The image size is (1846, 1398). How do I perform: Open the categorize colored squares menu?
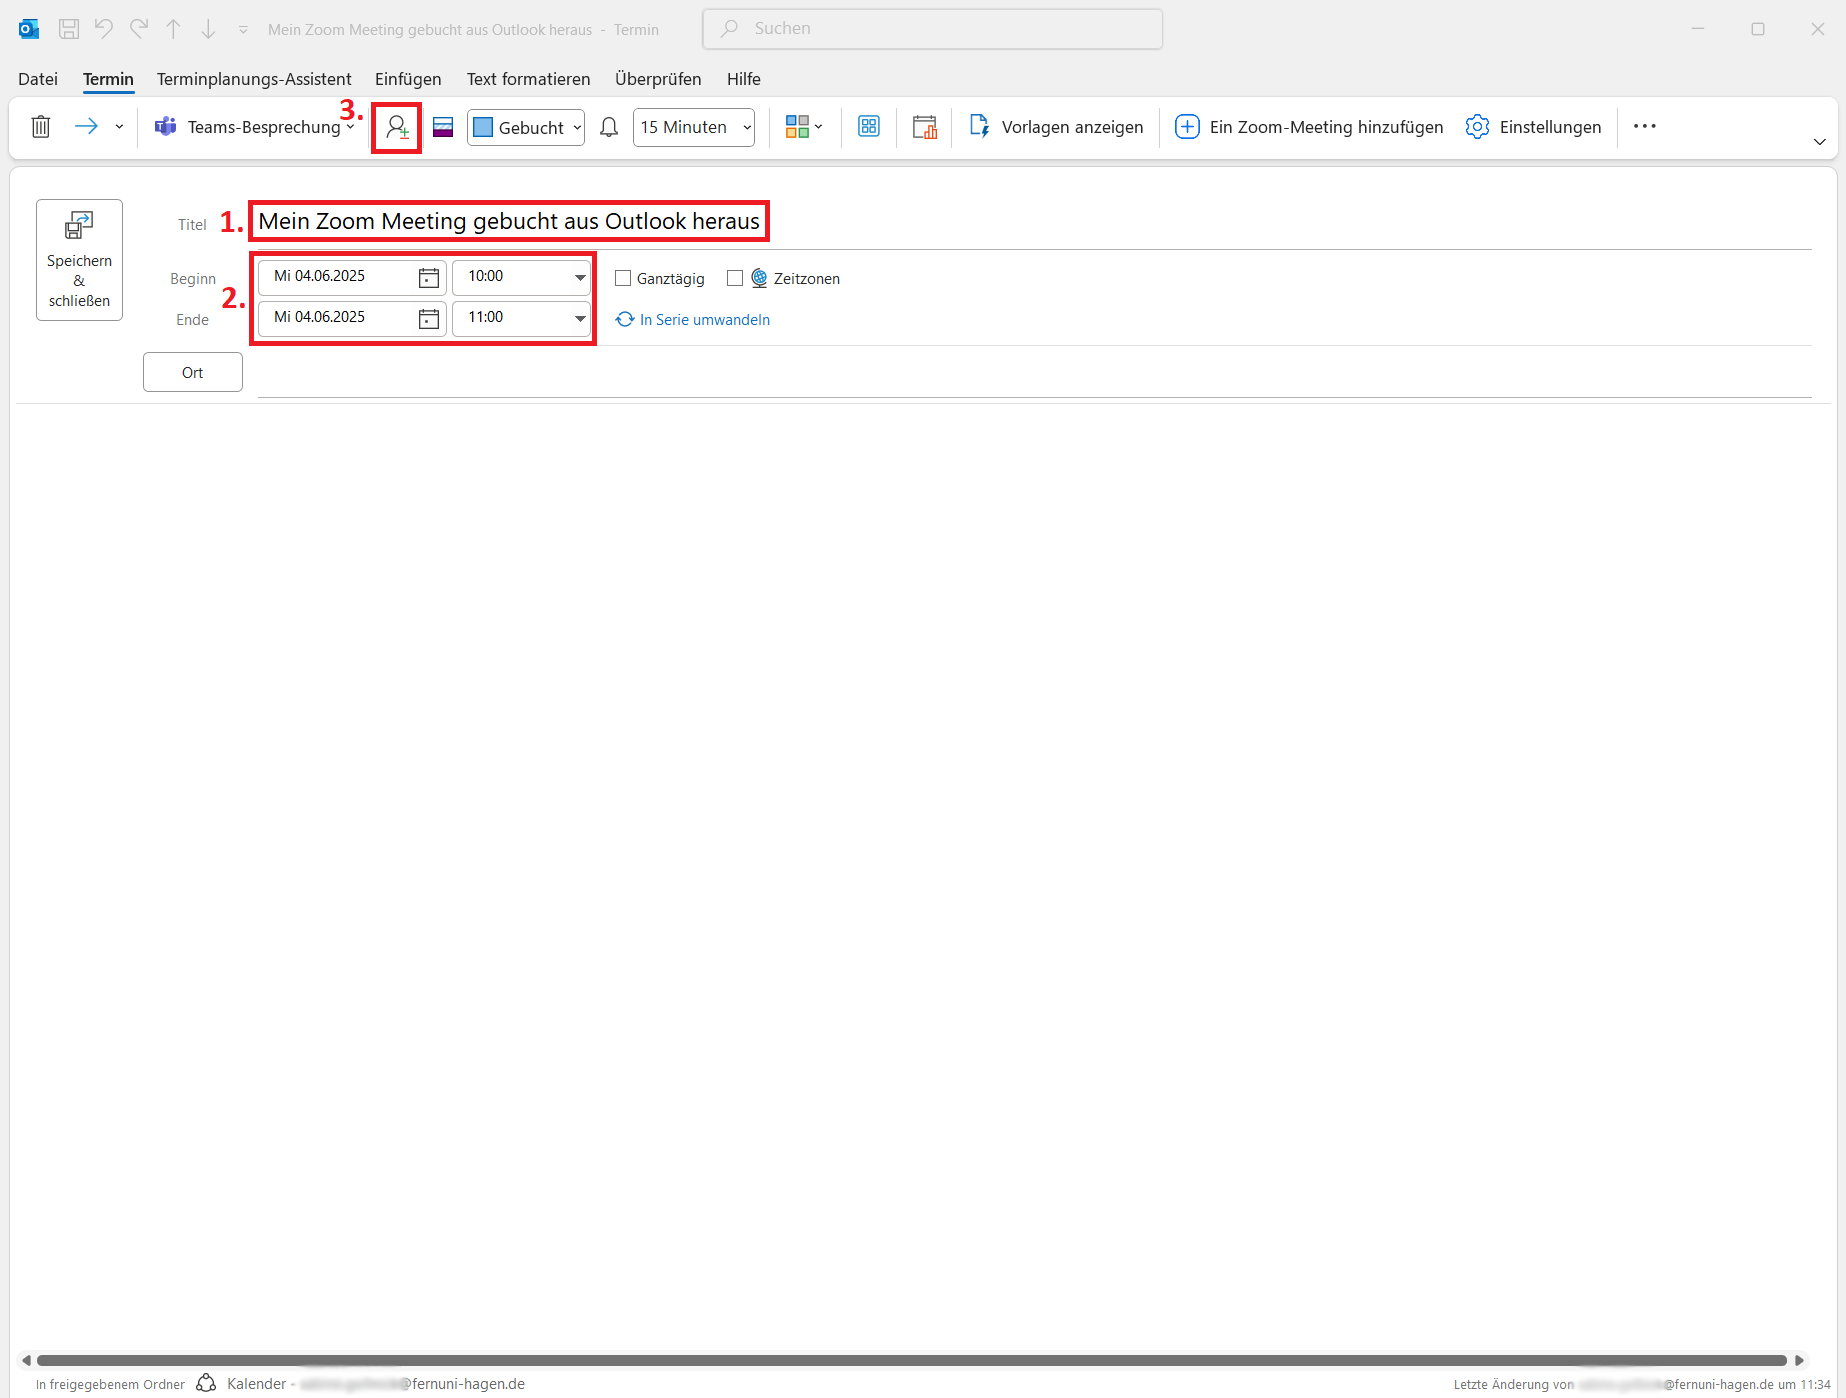click(803, 127)
